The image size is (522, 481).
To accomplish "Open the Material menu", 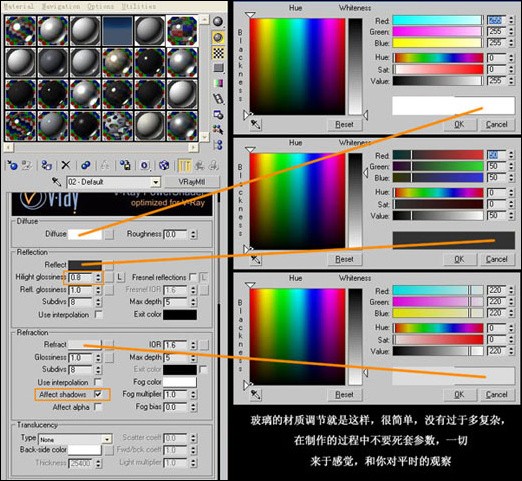I will point(18,6).
